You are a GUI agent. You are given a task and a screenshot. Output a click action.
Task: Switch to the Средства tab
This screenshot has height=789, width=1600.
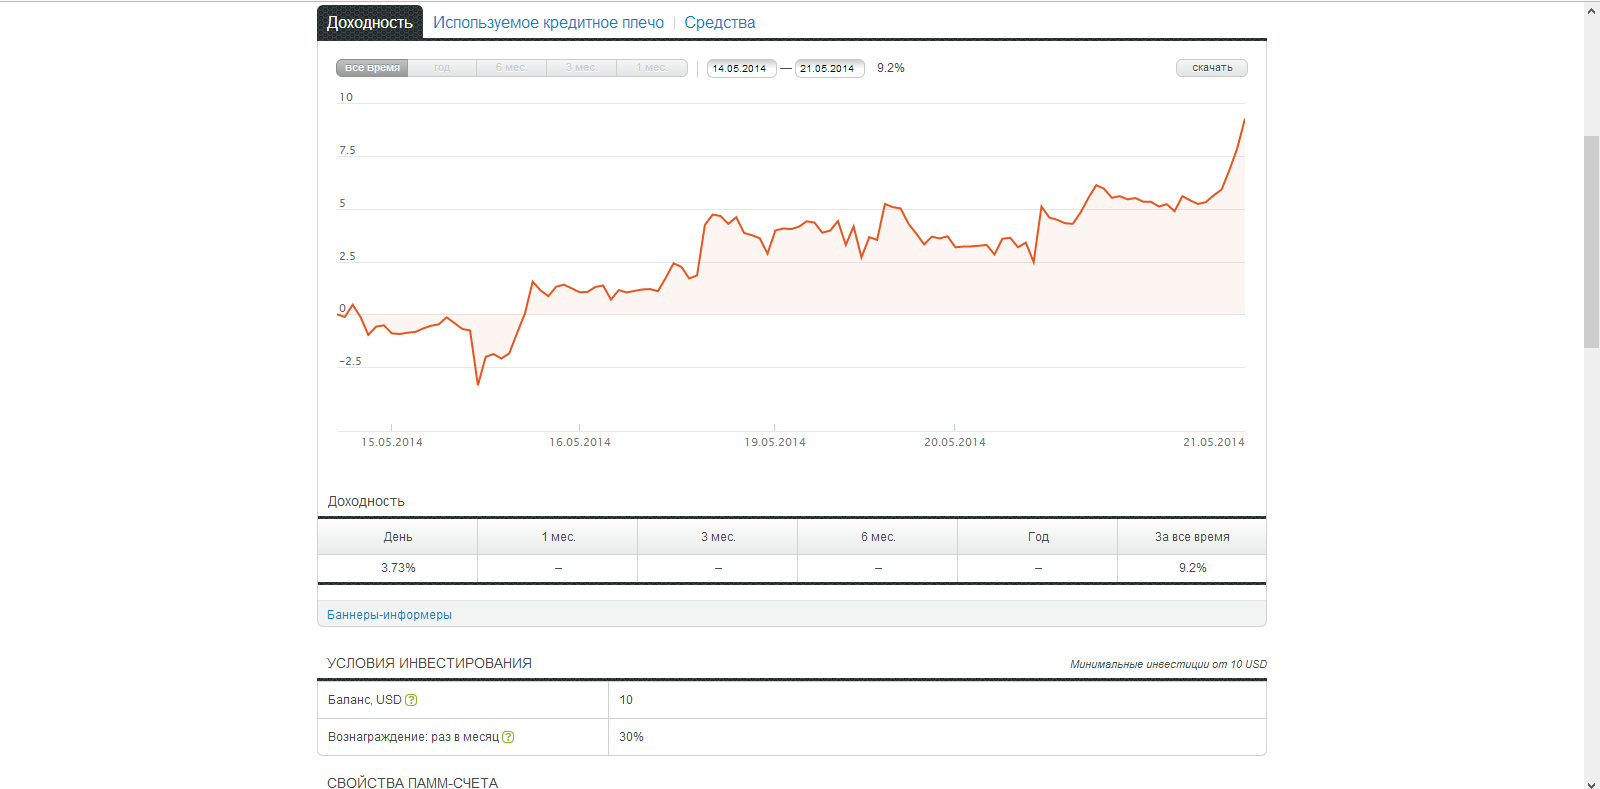(x=720, y=22)
